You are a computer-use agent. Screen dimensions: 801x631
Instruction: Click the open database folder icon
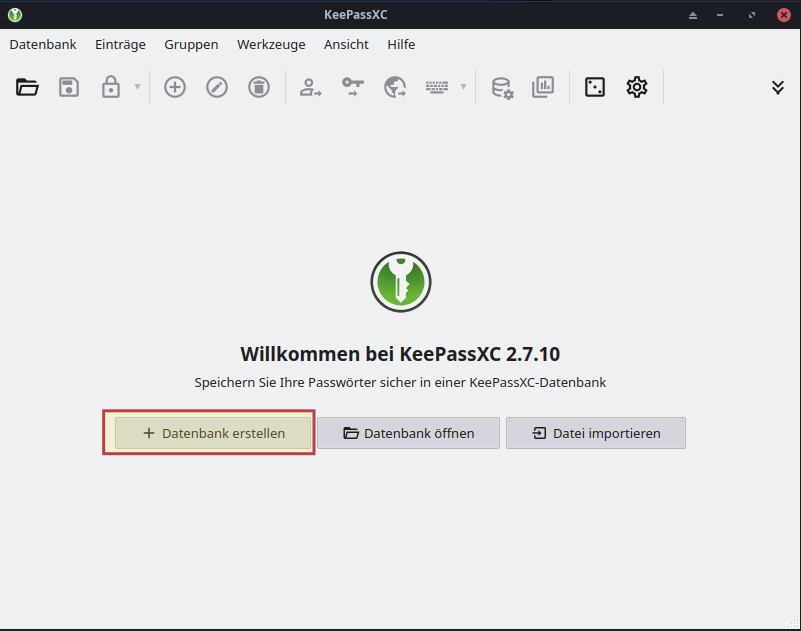click(x=27, y=87)
